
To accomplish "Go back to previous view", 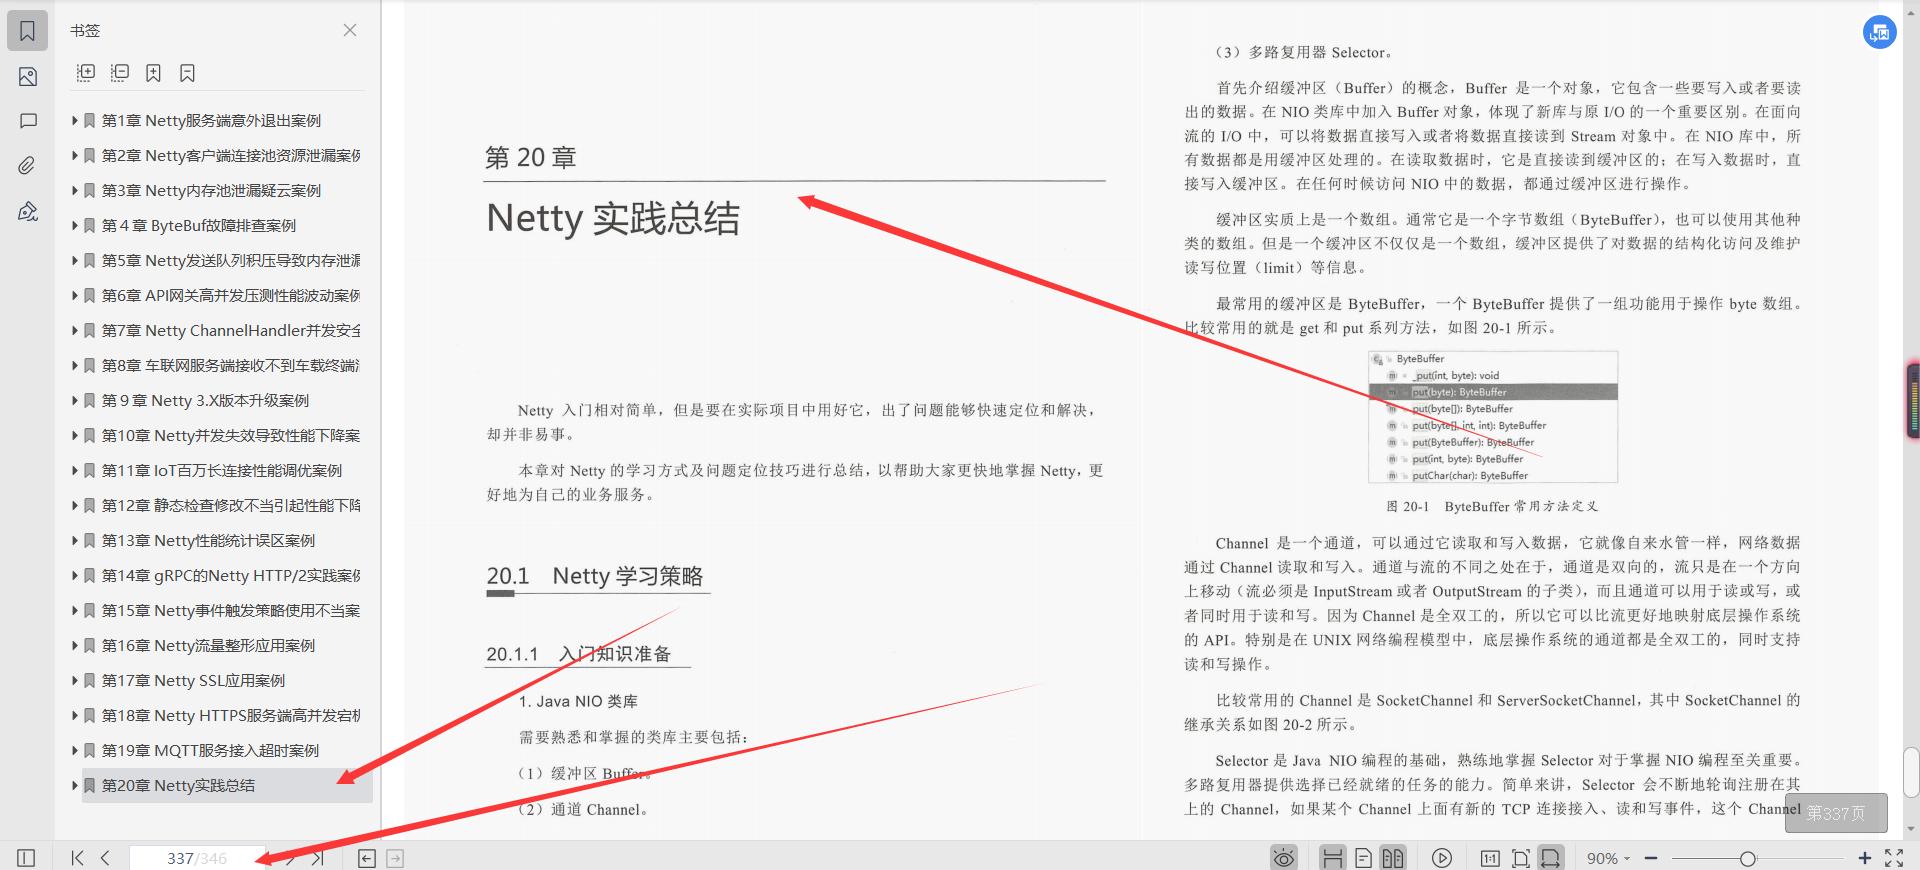I will pos(367,858).
